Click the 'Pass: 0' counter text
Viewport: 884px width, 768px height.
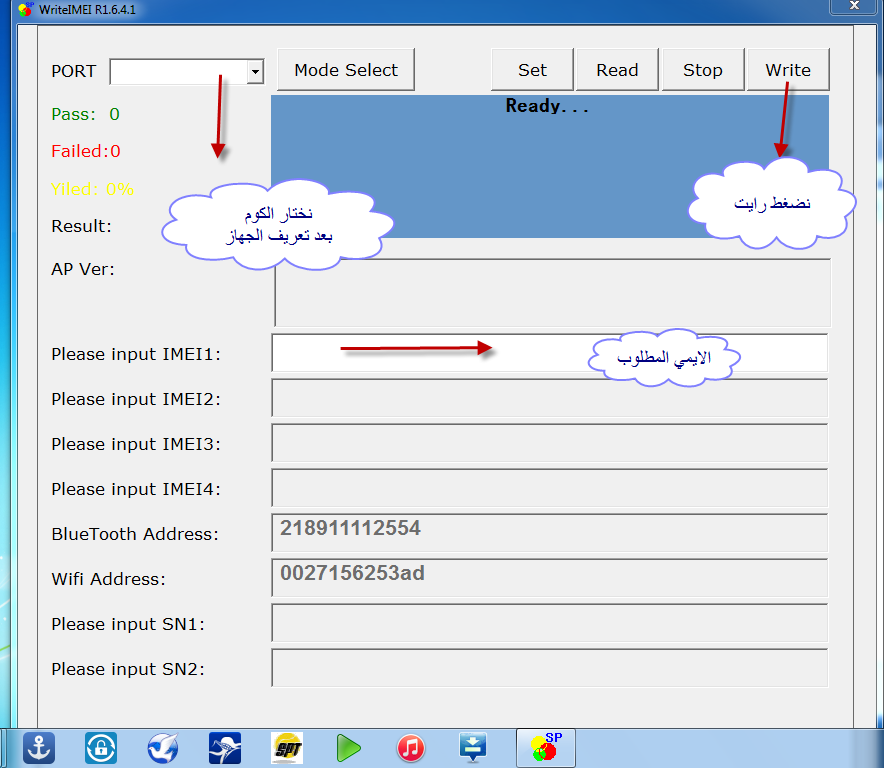(85, 114)
